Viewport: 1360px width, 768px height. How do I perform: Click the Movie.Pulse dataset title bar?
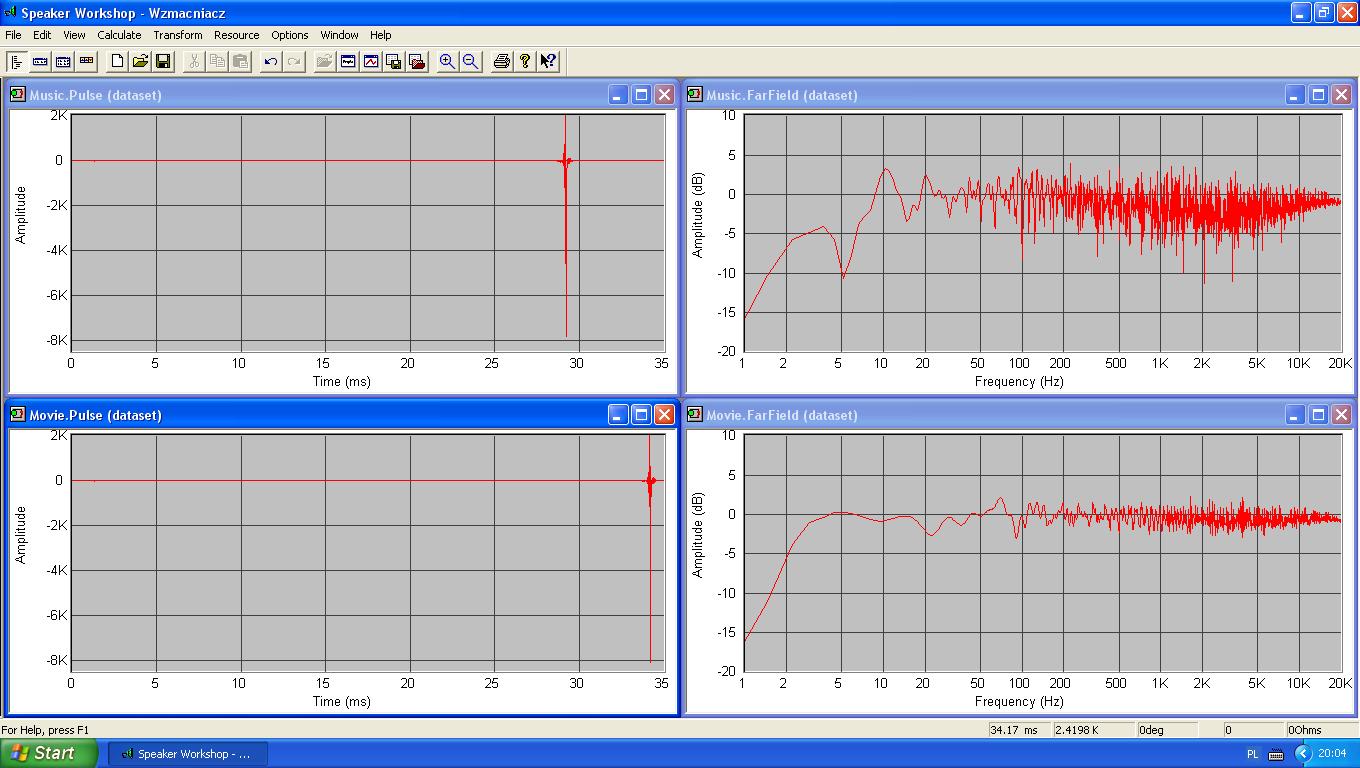coord(300,415)
